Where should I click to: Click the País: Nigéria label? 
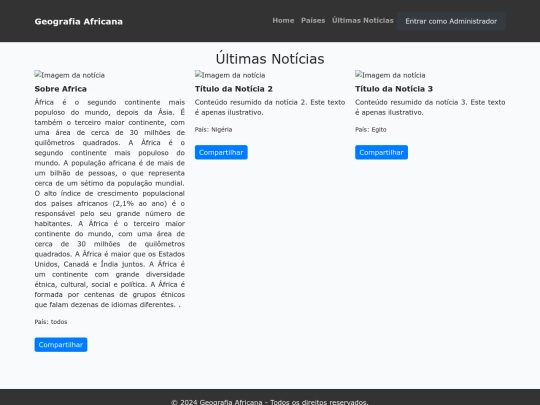214,129
